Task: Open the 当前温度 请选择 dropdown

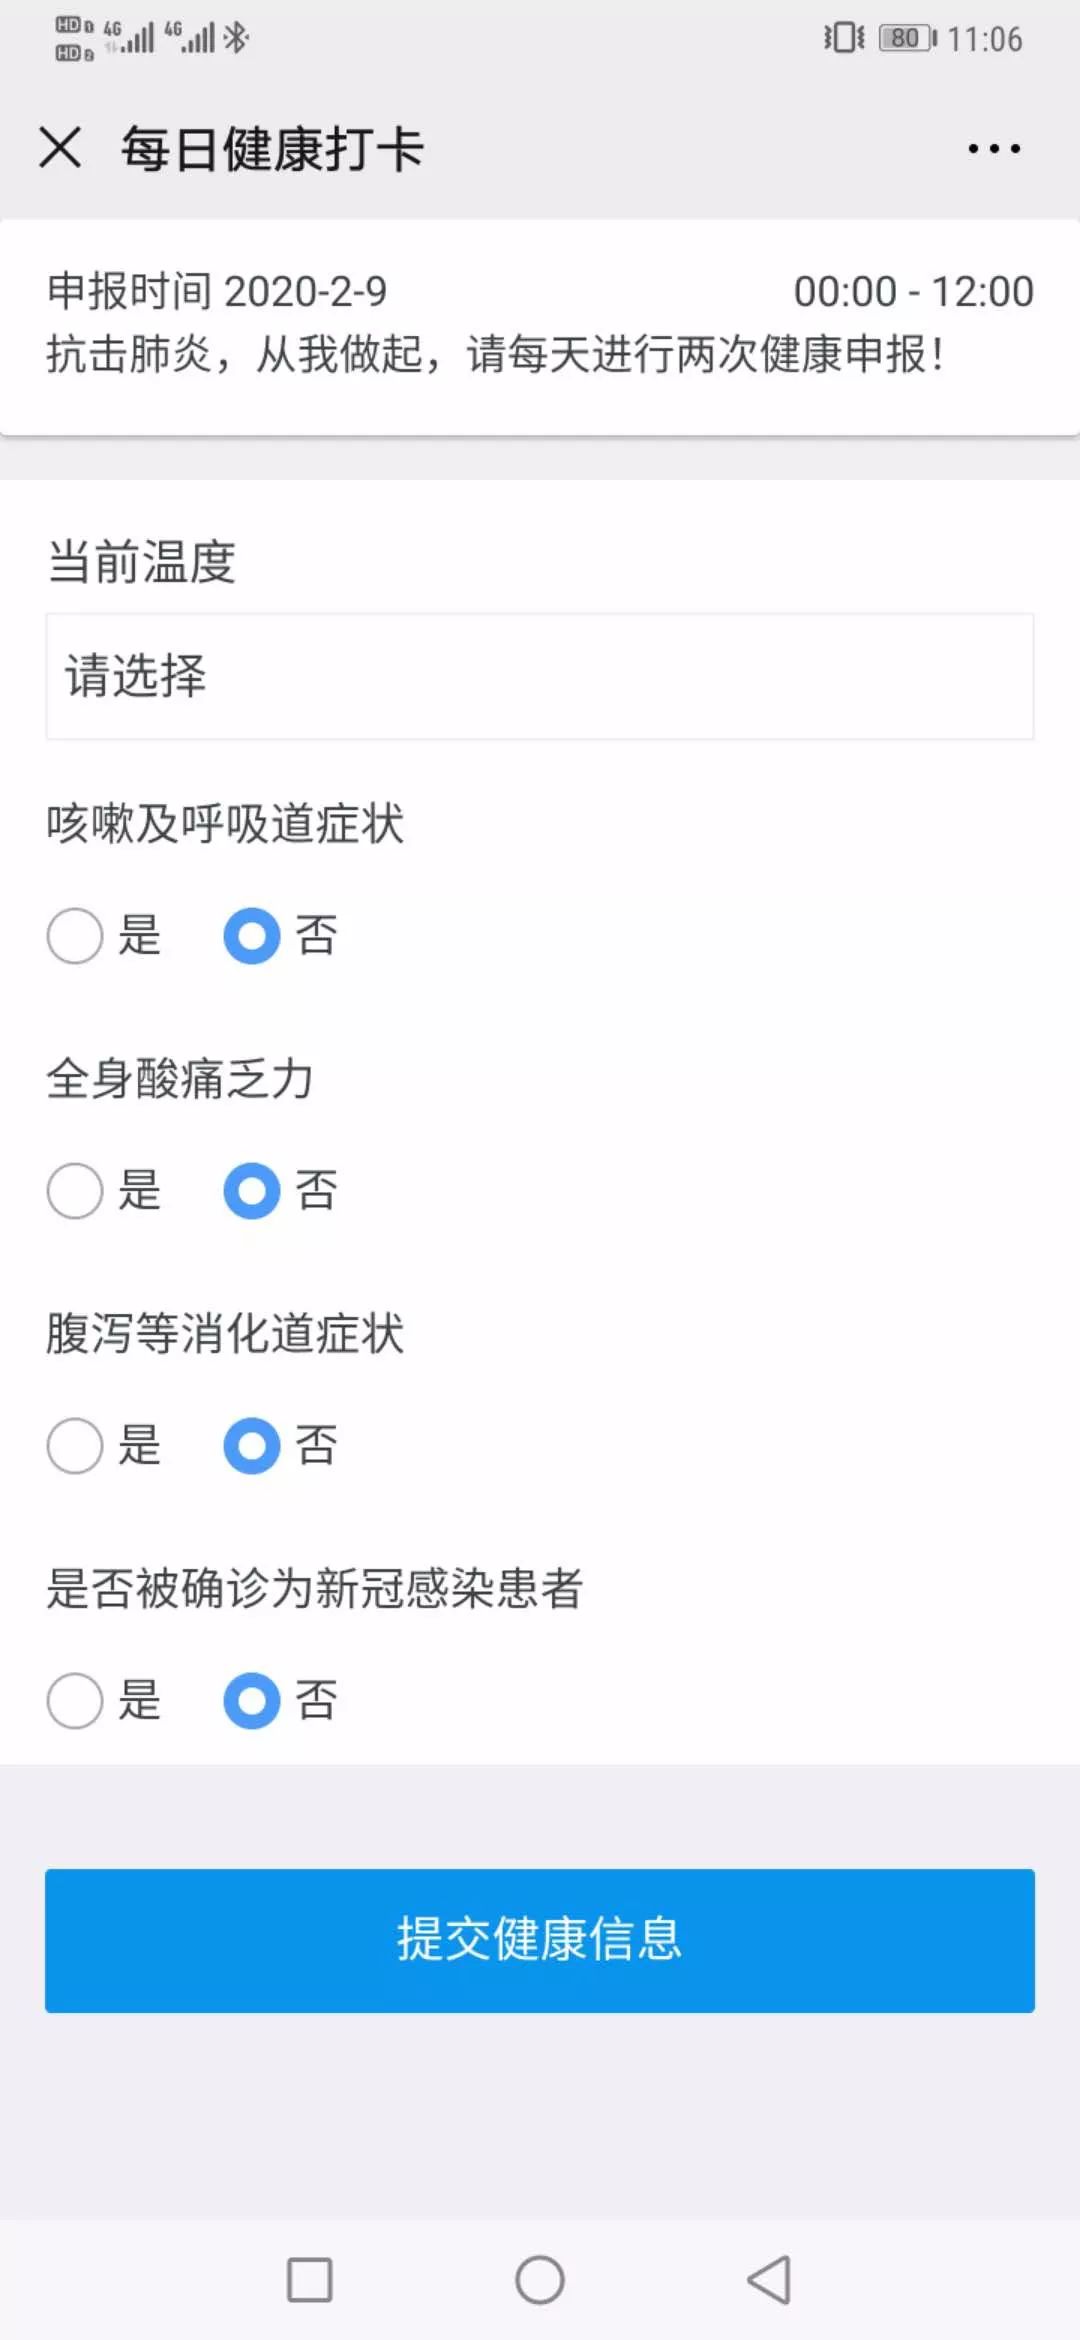Action: [540, 676]
